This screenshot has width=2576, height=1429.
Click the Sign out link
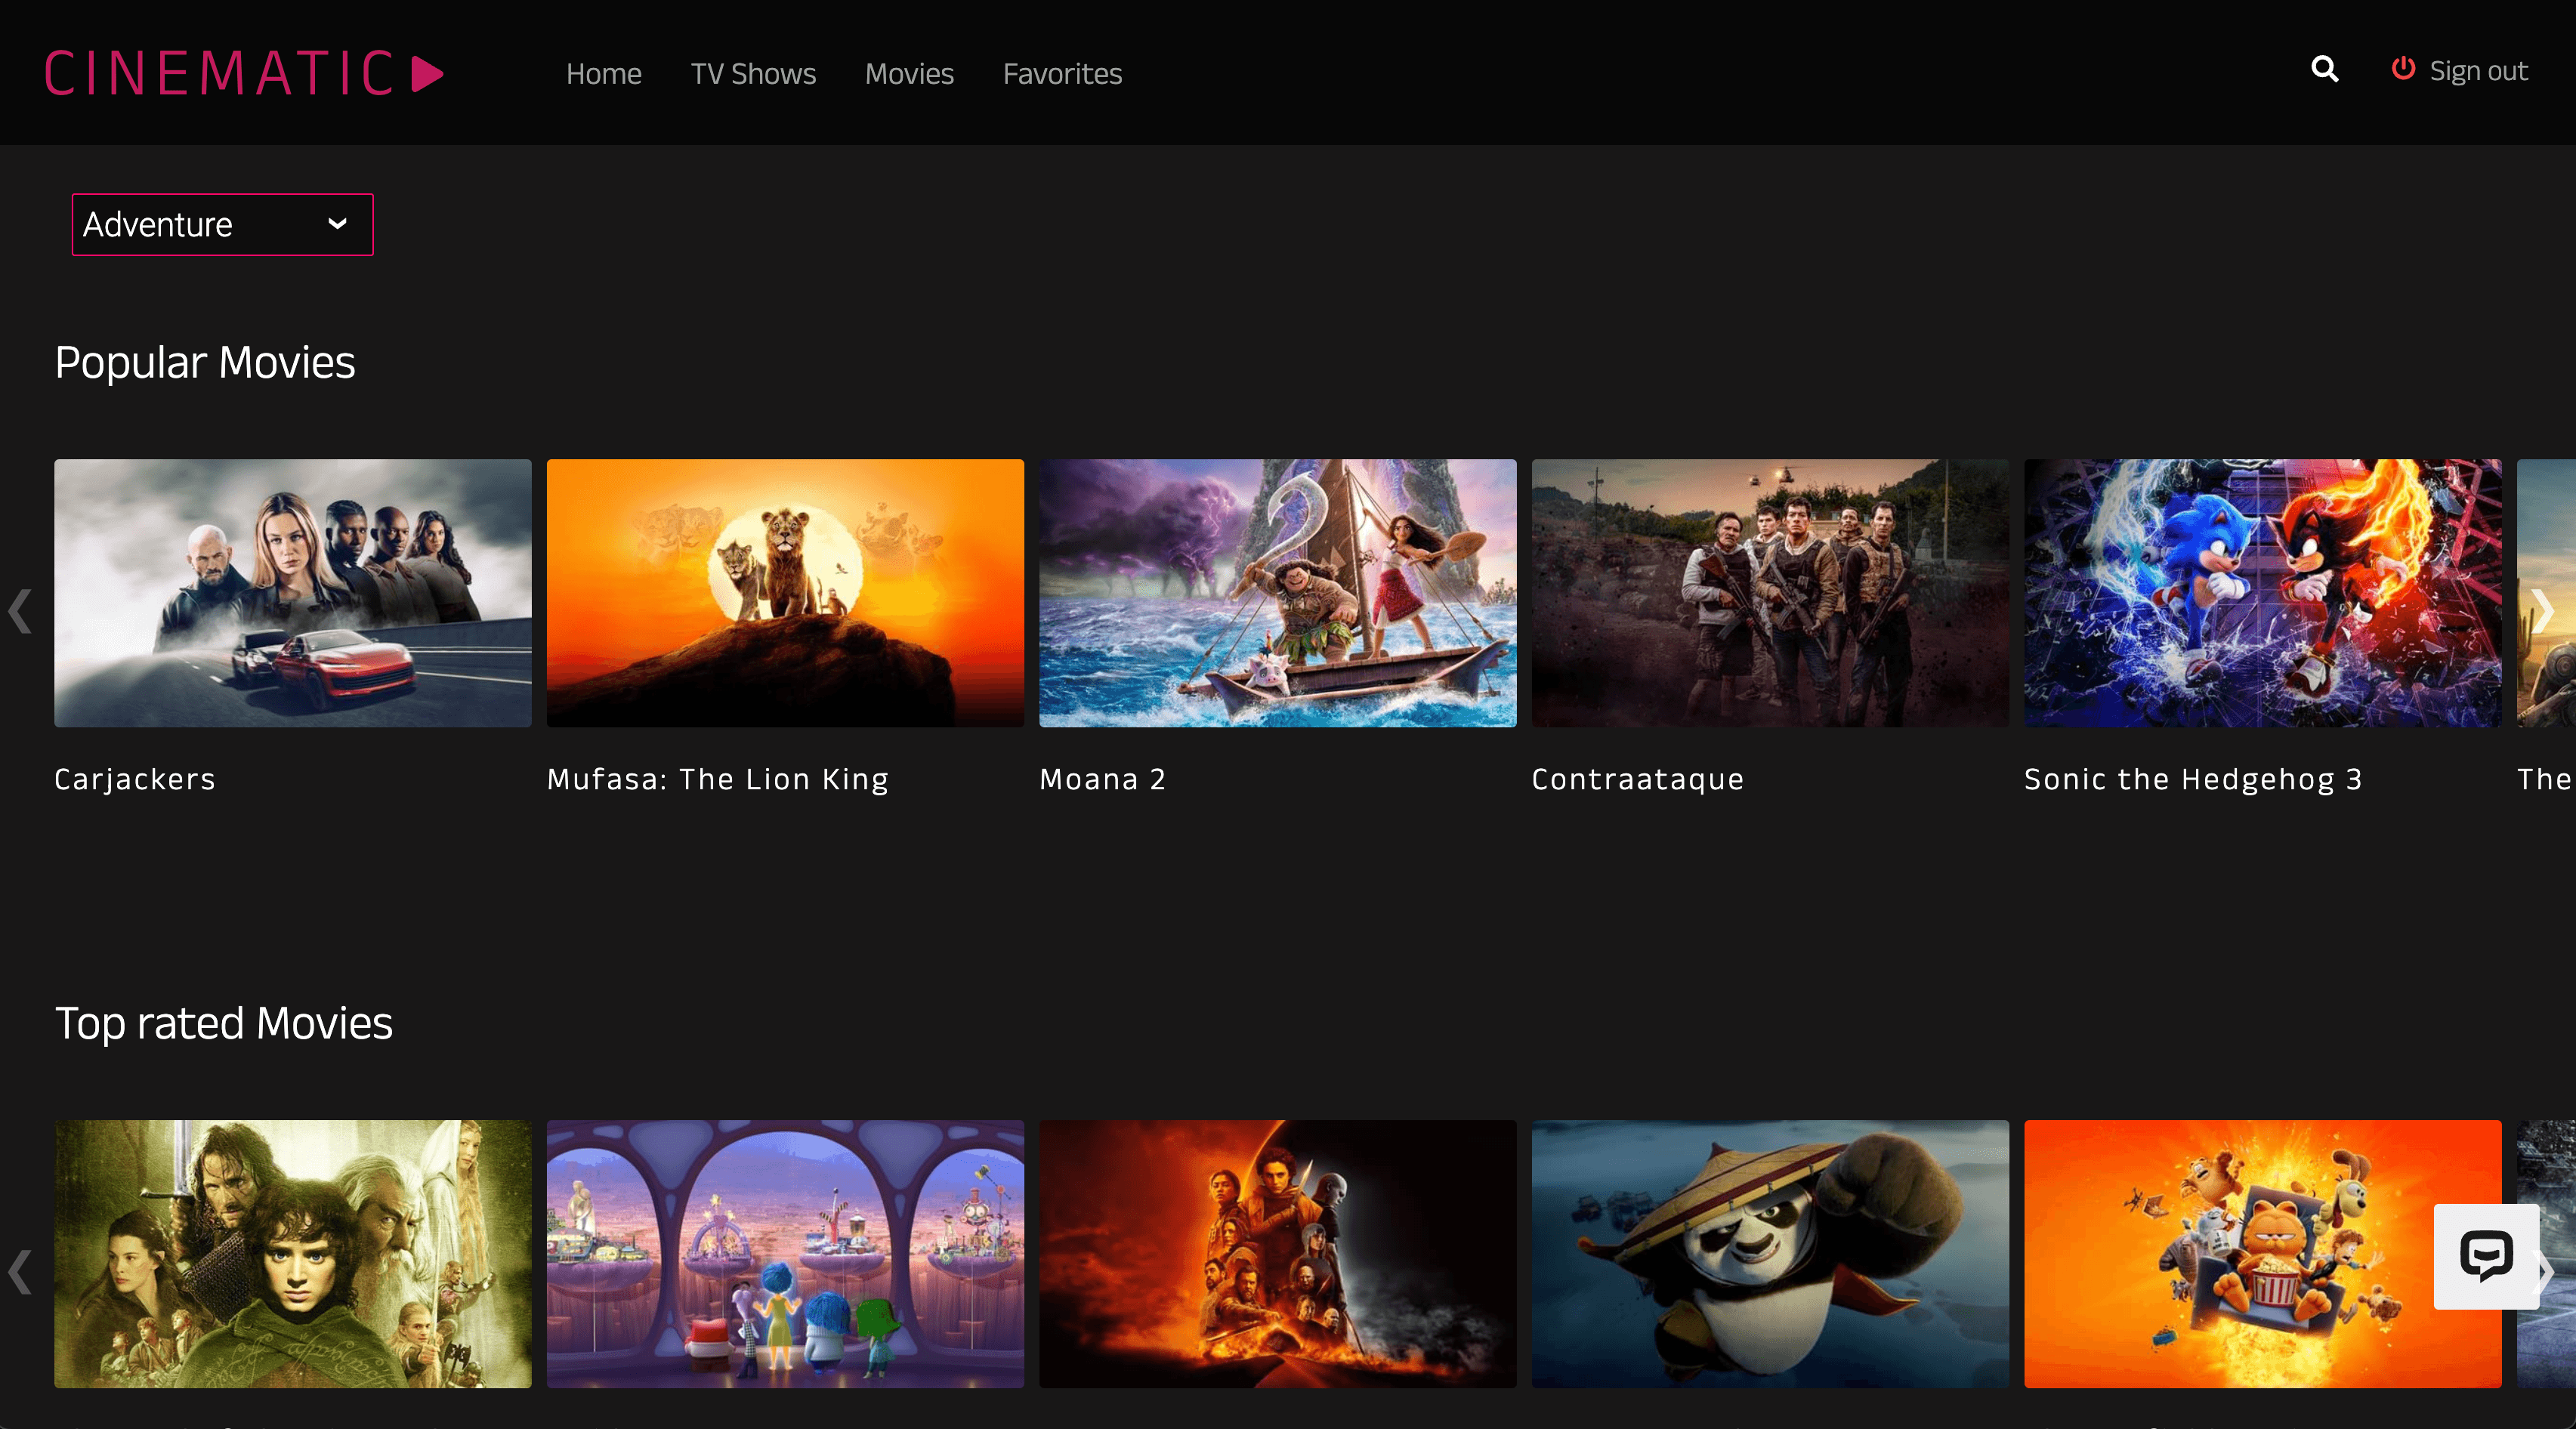2478,71
